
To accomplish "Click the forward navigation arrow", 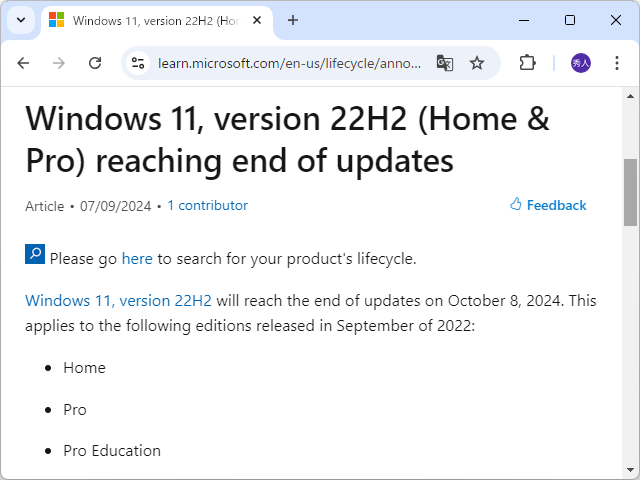I will [x=59, y=63].
